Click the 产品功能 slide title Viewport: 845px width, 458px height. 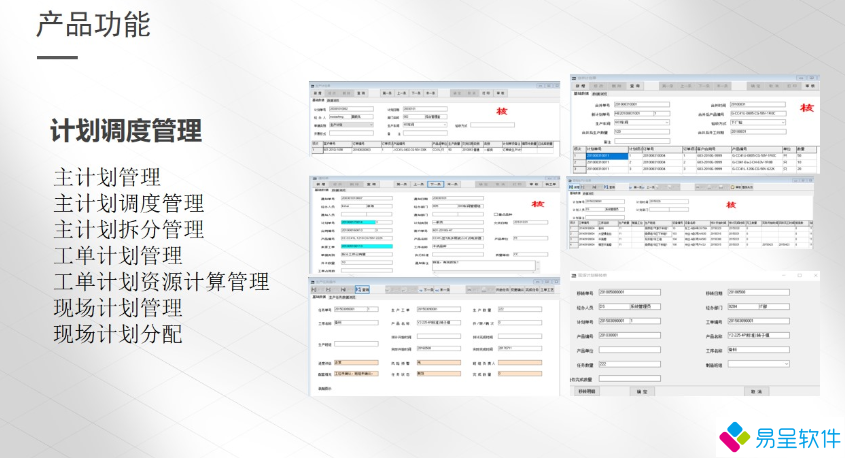point(93,25)
